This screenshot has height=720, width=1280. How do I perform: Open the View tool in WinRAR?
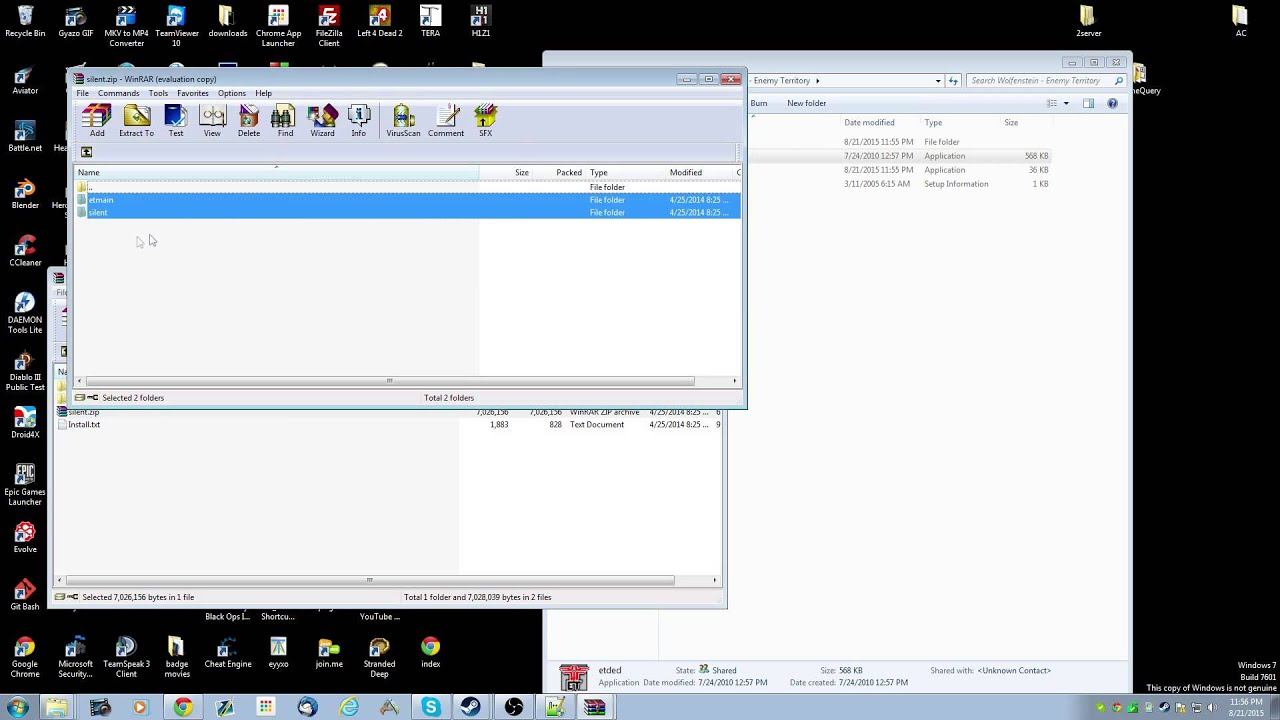coord(212,121)
